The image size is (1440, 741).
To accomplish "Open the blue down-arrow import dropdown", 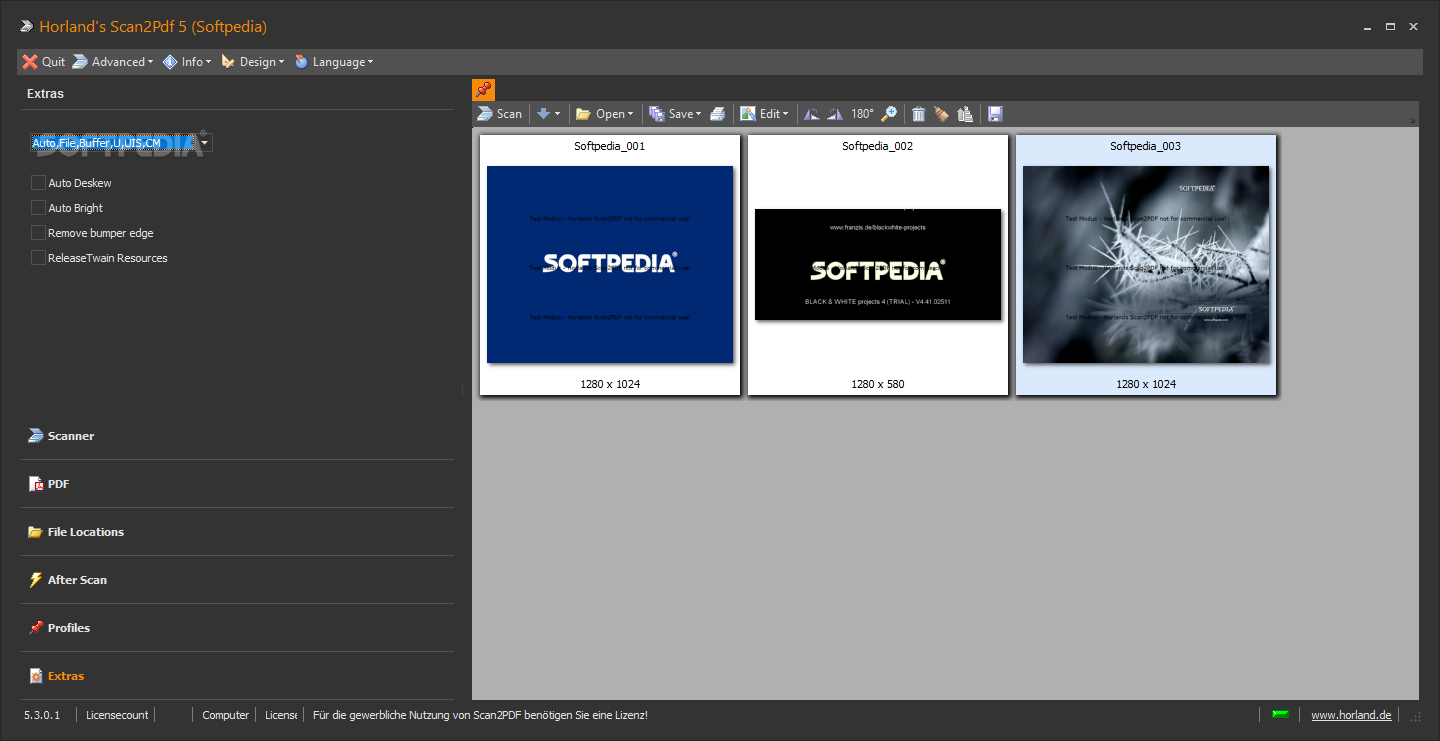I will click(548, 114).
